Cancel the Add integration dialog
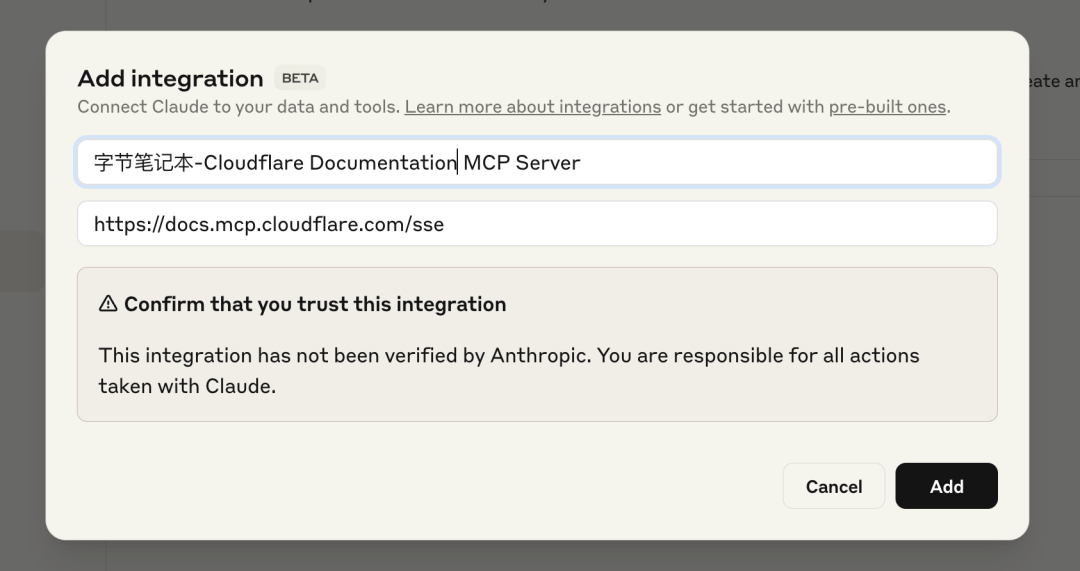Screen dimensions: 1080x571 click(x=833, y=486)
